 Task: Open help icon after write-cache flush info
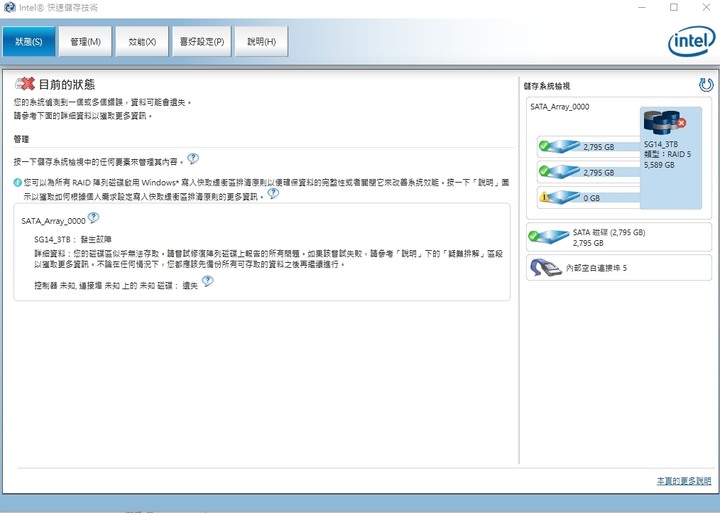click(x=273, y=193)
